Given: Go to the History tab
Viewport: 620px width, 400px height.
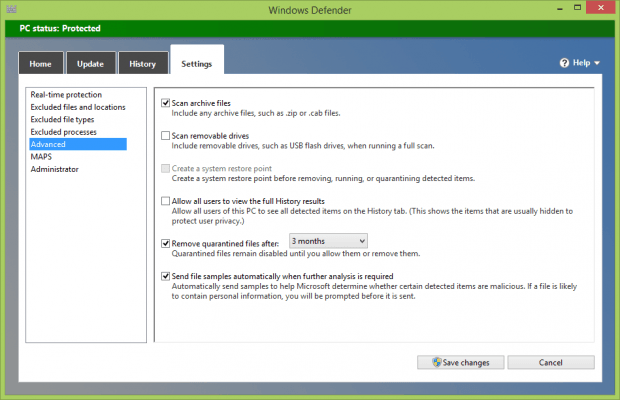Looking at the screenshot, I should [x=143, y=63].
